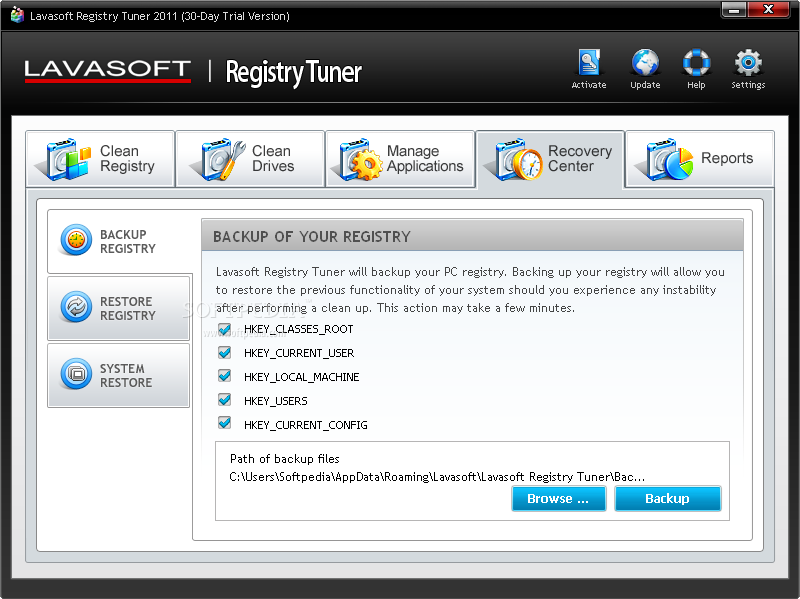Disable the HKEY_CURRENT_CONFIG checkbox
Screen dimensions: 800x599
(x=224, y=423)
